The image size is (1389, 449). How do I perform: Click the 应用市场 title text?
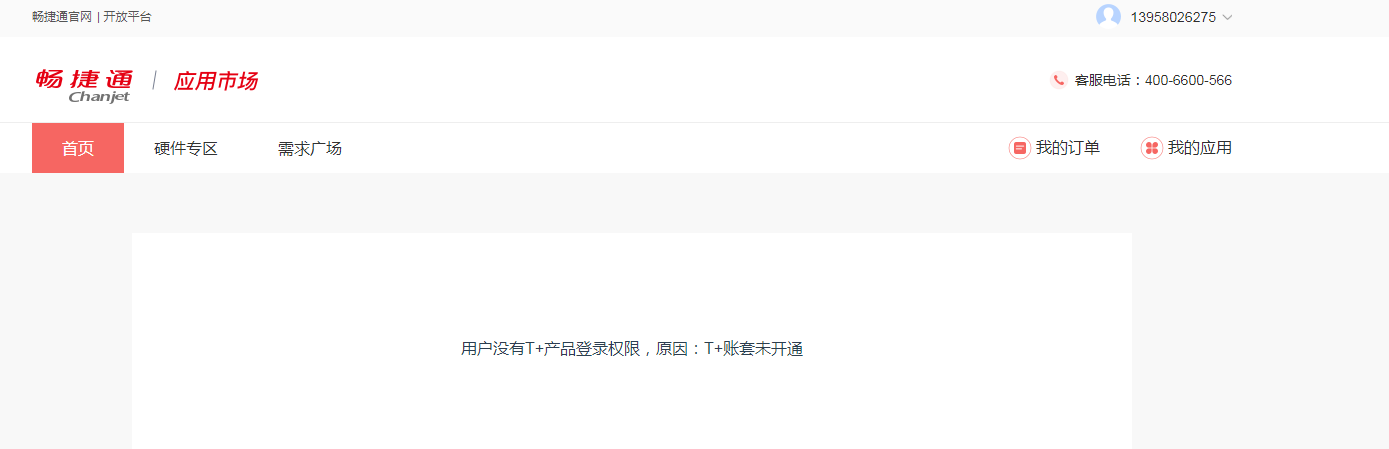pos(216,81)
